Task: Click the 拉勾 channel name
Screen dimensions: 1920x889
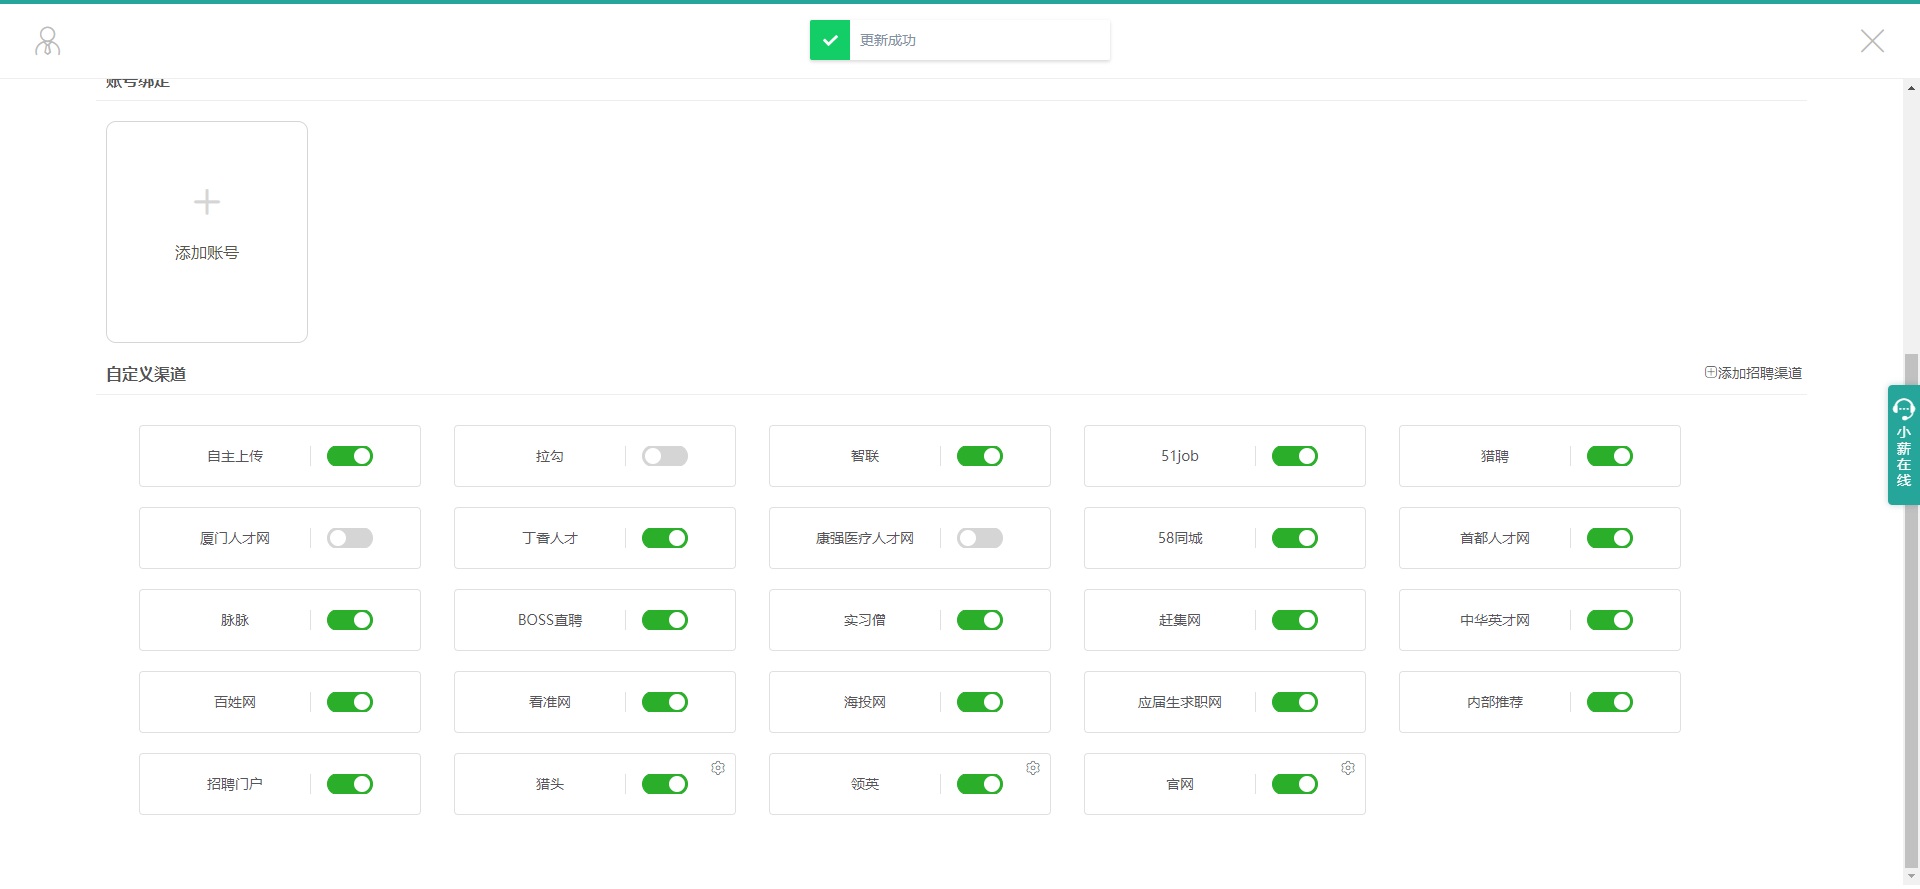Action: [550, 456]
